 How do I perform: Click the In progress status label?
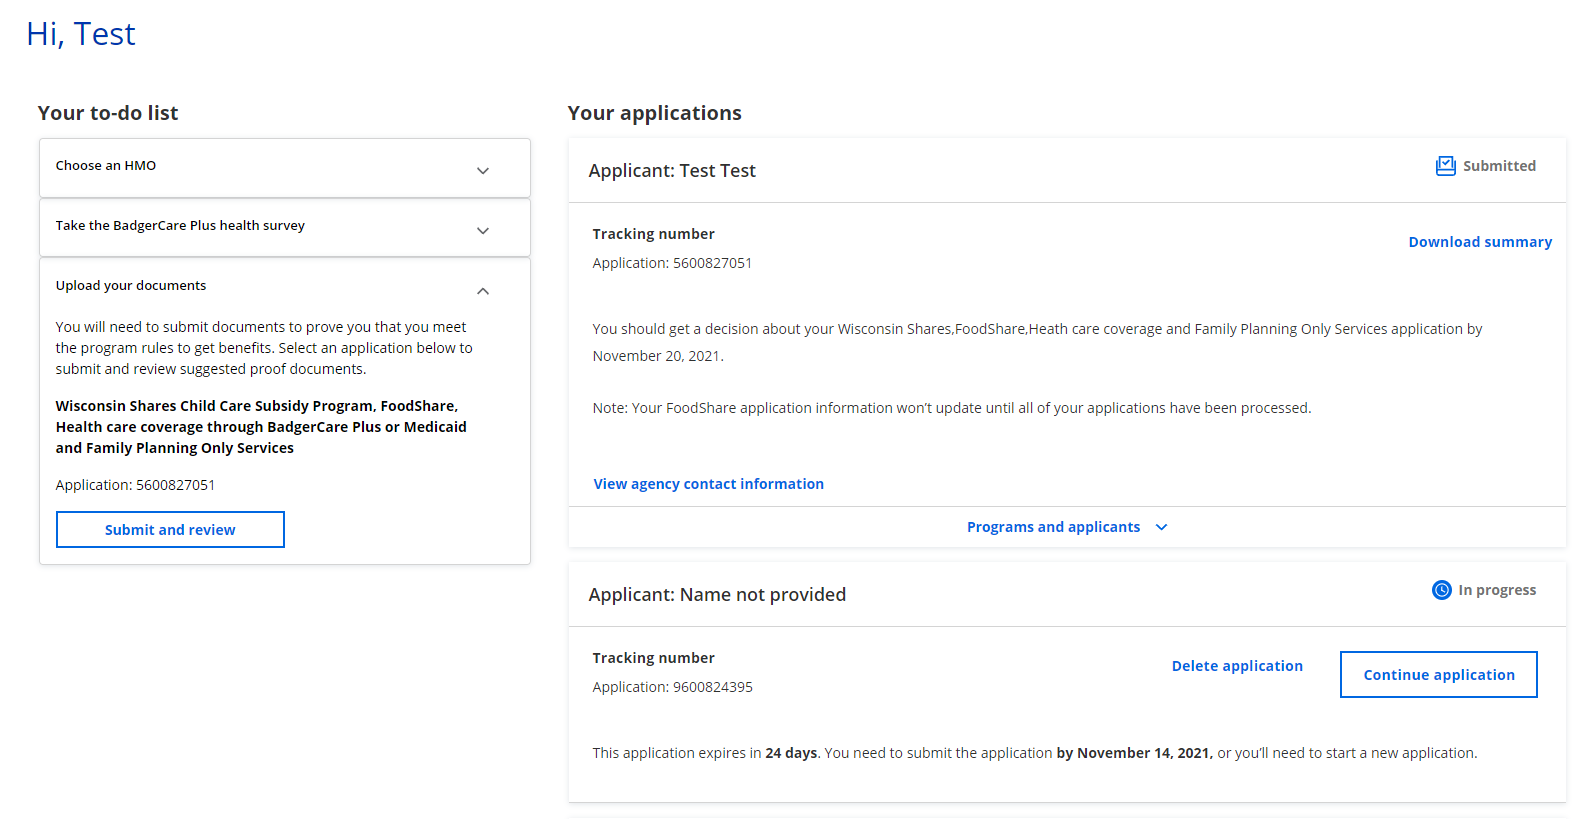tap(1496, 590)
